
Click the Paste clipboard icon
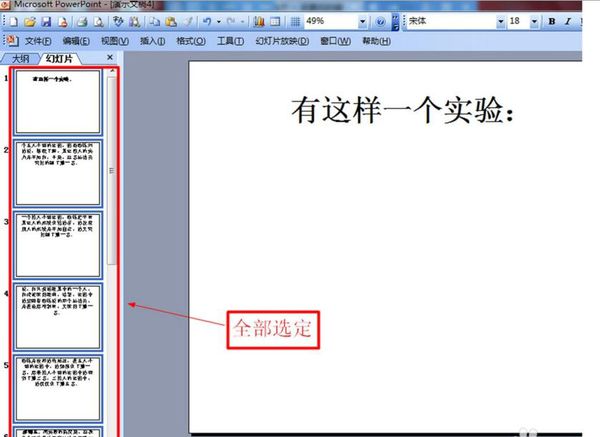coord(171,21)
